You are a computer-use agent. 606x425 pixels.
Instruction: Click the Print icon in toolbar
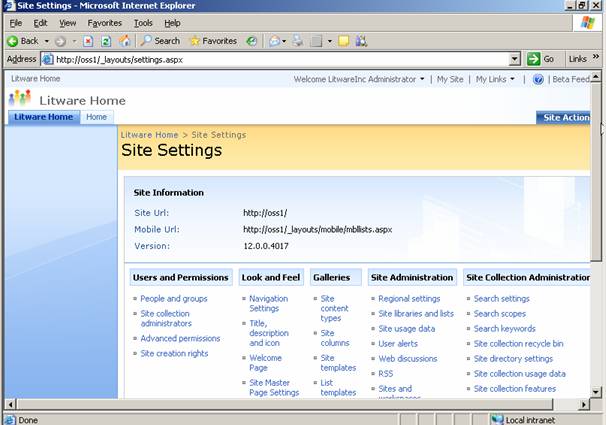[x=298, y=41]
